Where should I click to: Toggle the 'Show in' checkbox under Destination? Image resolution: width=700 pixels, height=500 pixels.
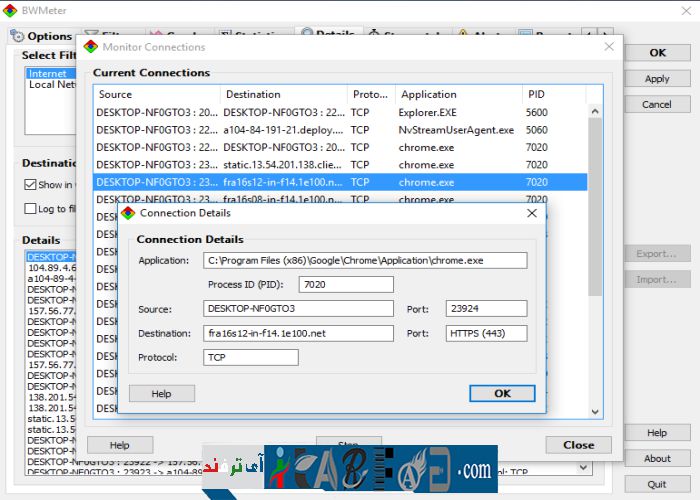pyautogui.click(x=31, y=185)
